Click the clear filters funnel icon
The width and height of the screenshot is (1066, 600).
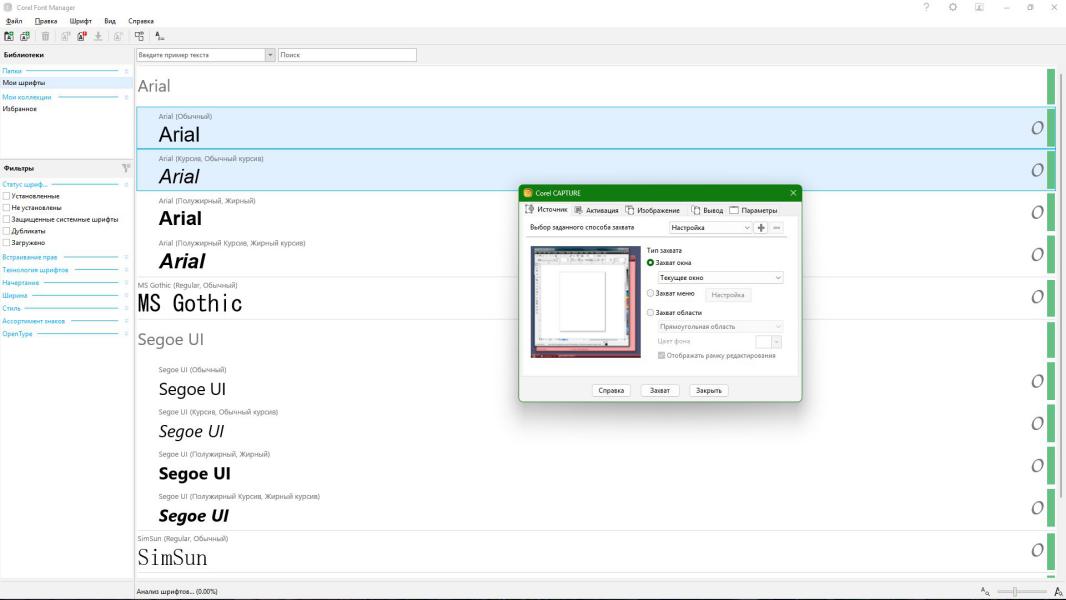(126, 168)
